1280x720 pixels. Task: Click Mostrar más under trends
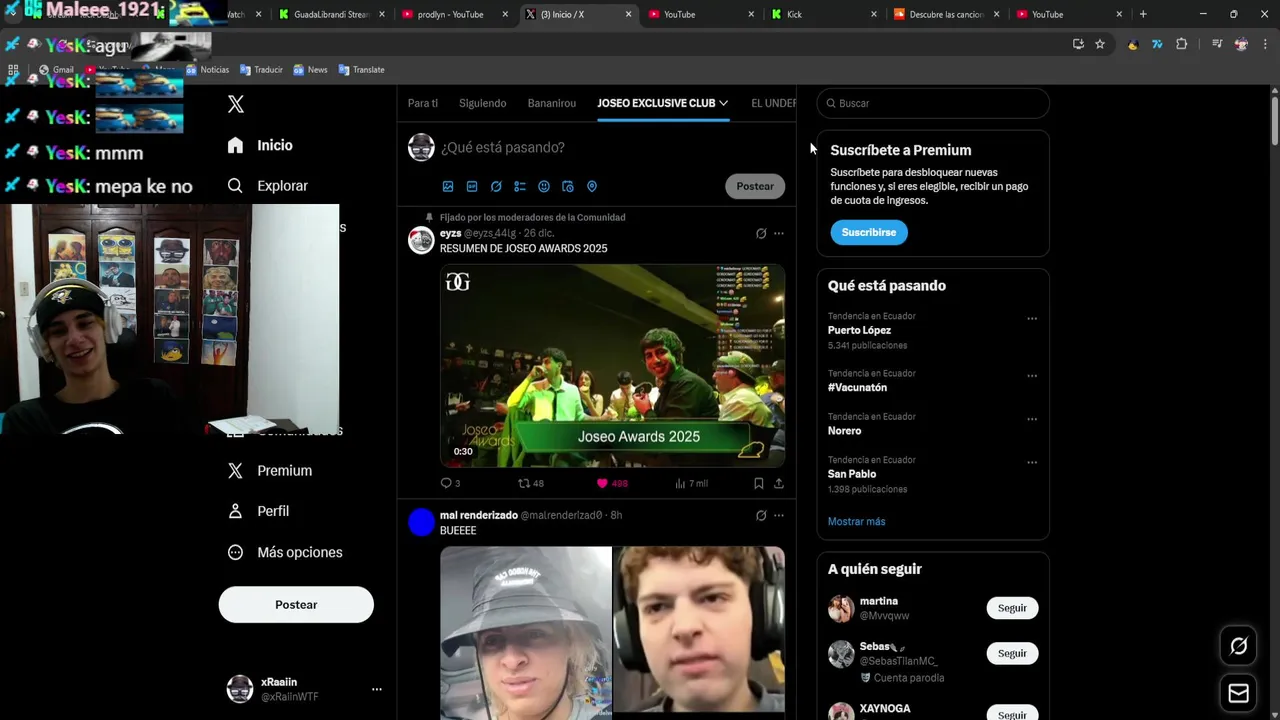856,522
